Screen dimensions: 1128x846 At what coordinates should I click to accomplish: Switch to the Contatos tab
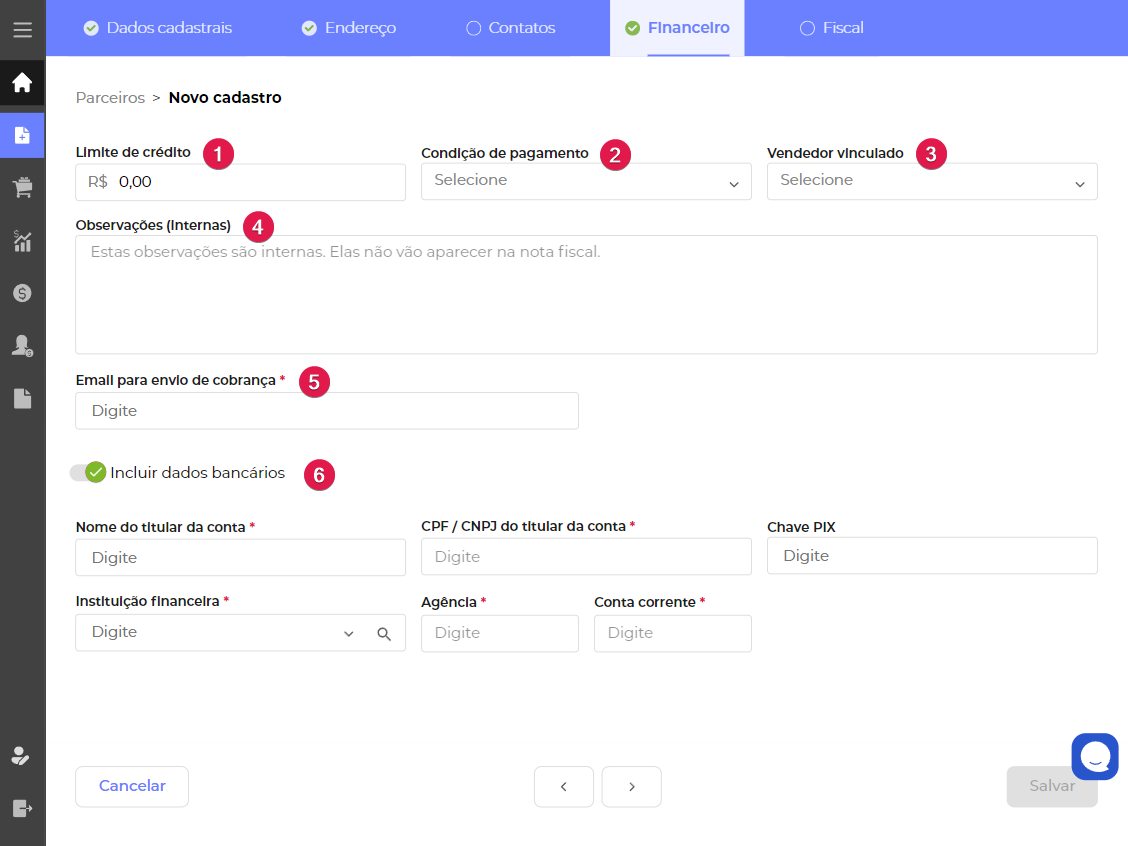[510, 28]
